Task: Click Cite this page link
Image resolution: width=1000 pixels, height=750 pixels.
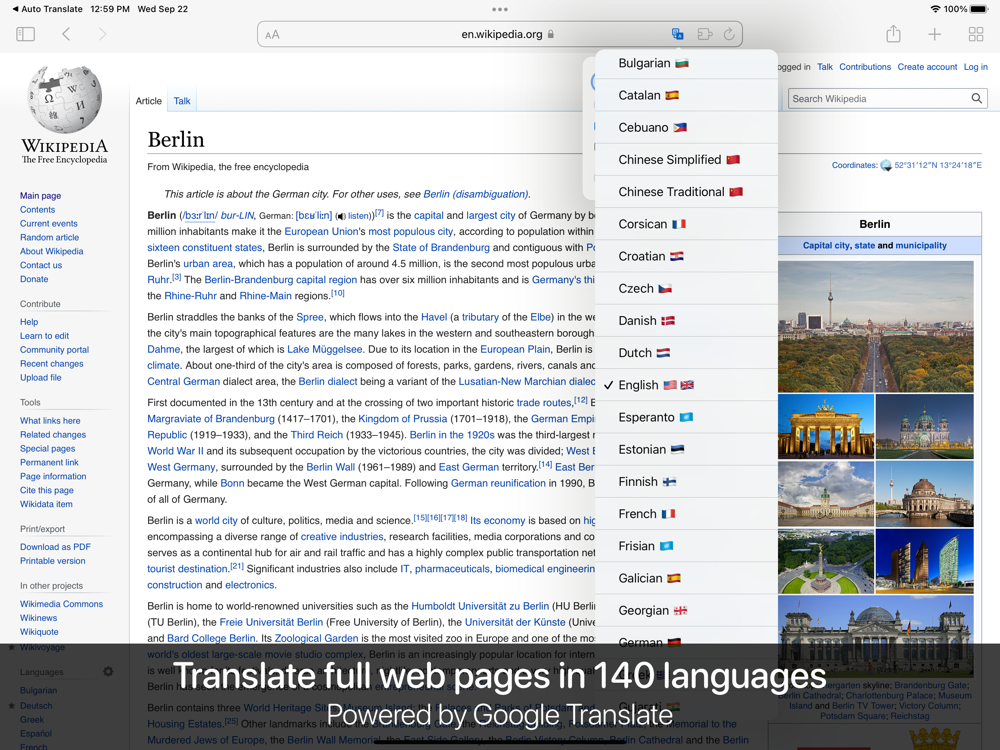Action: point(47,490)
